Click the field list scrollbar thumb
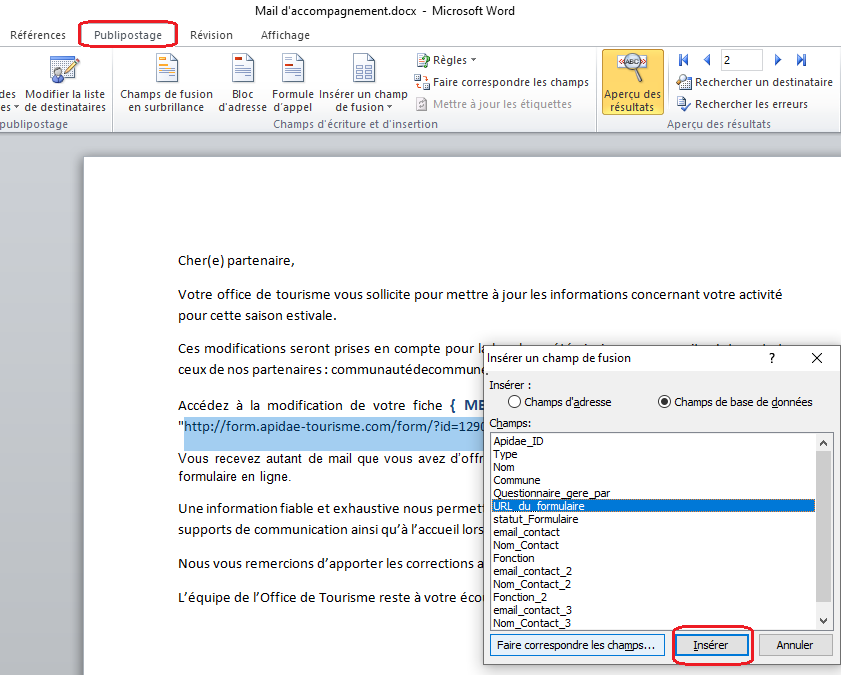This screenshot has width=841, height=675. point(823,526)
